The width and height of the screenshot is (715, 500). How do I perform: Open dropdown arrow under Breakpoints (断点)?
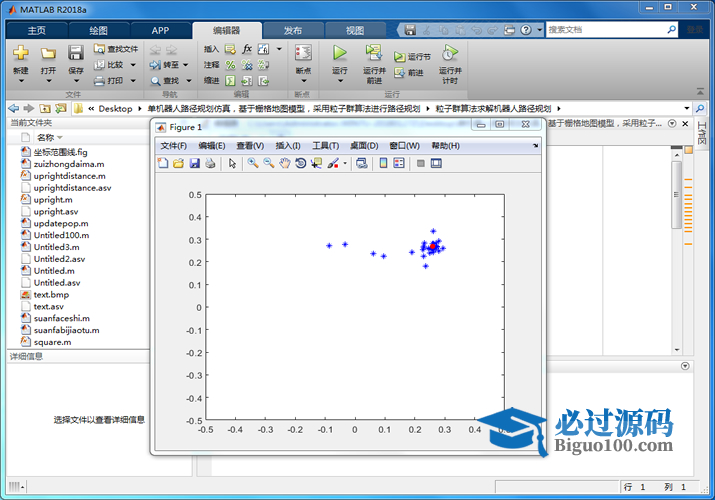[303, 81]
